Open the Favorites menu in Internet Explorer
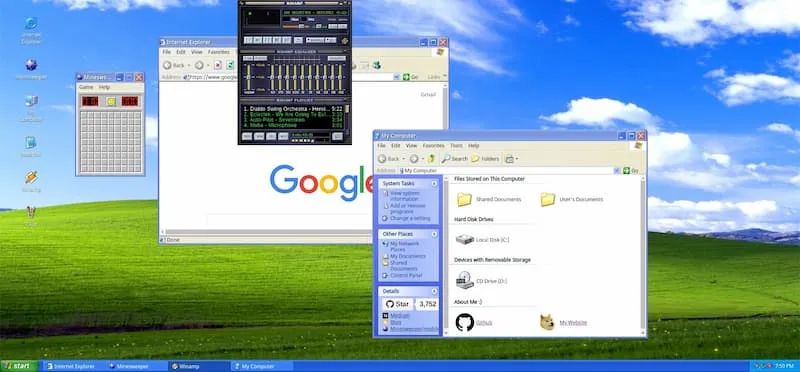The width and height of the screenshot is (800, 372). coord(218,52)
